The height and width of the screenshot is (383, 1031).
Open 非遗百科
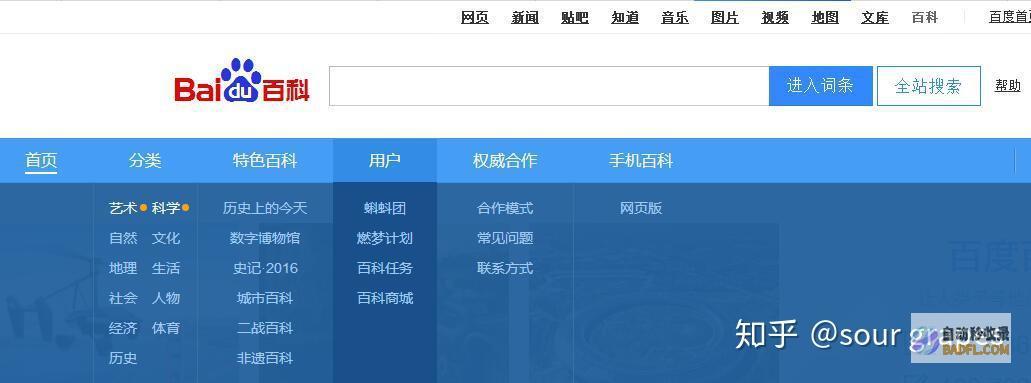265,359
